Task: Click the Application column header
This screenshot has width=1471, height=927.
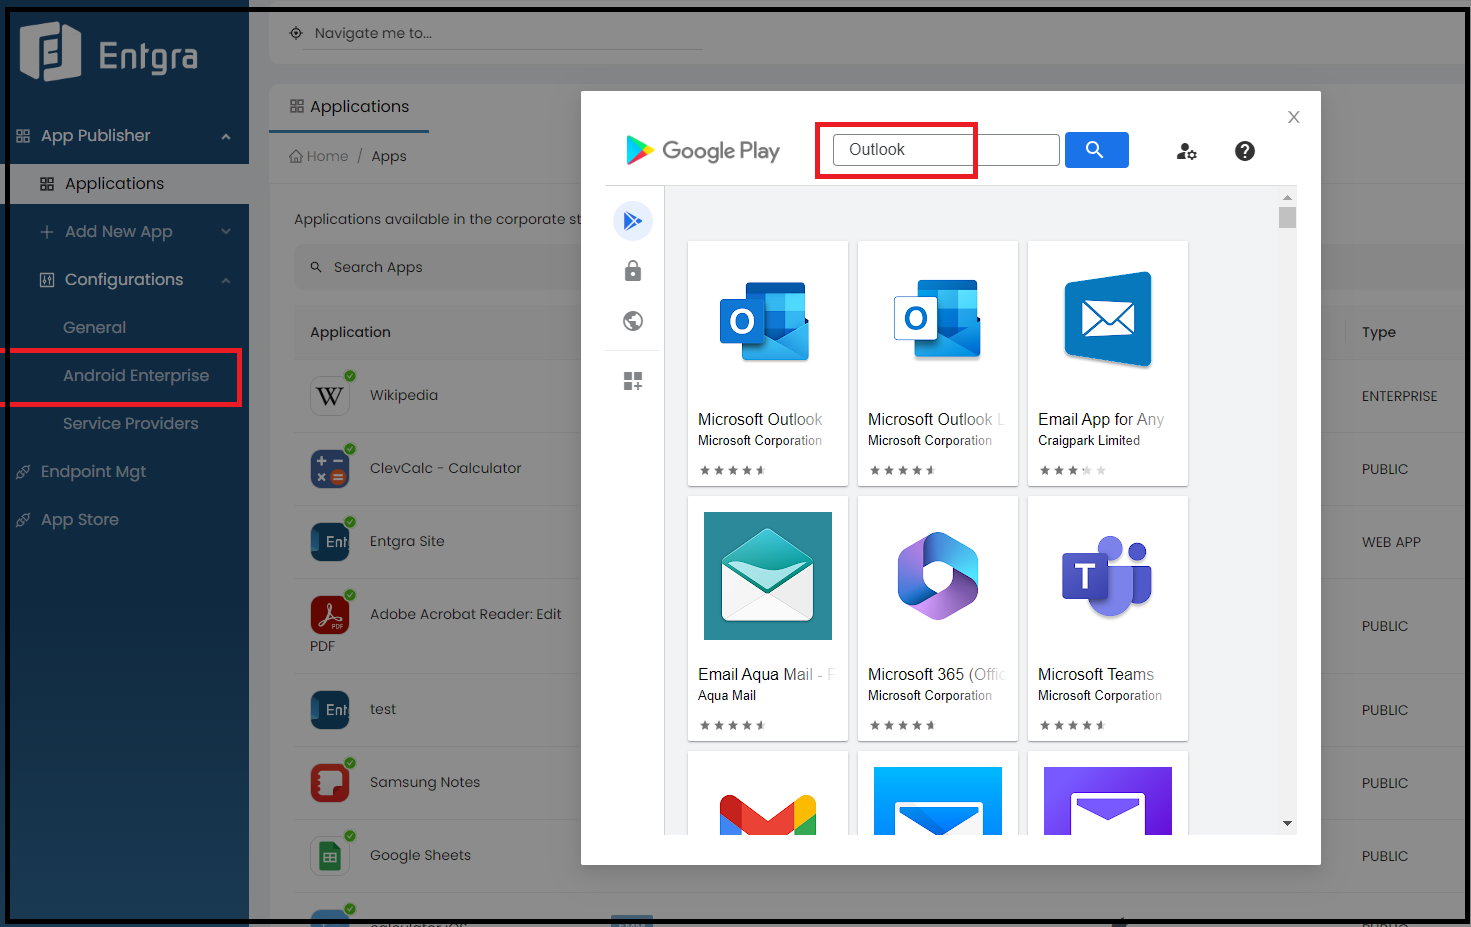Action: pyautogui.click(x=350, y=333)
